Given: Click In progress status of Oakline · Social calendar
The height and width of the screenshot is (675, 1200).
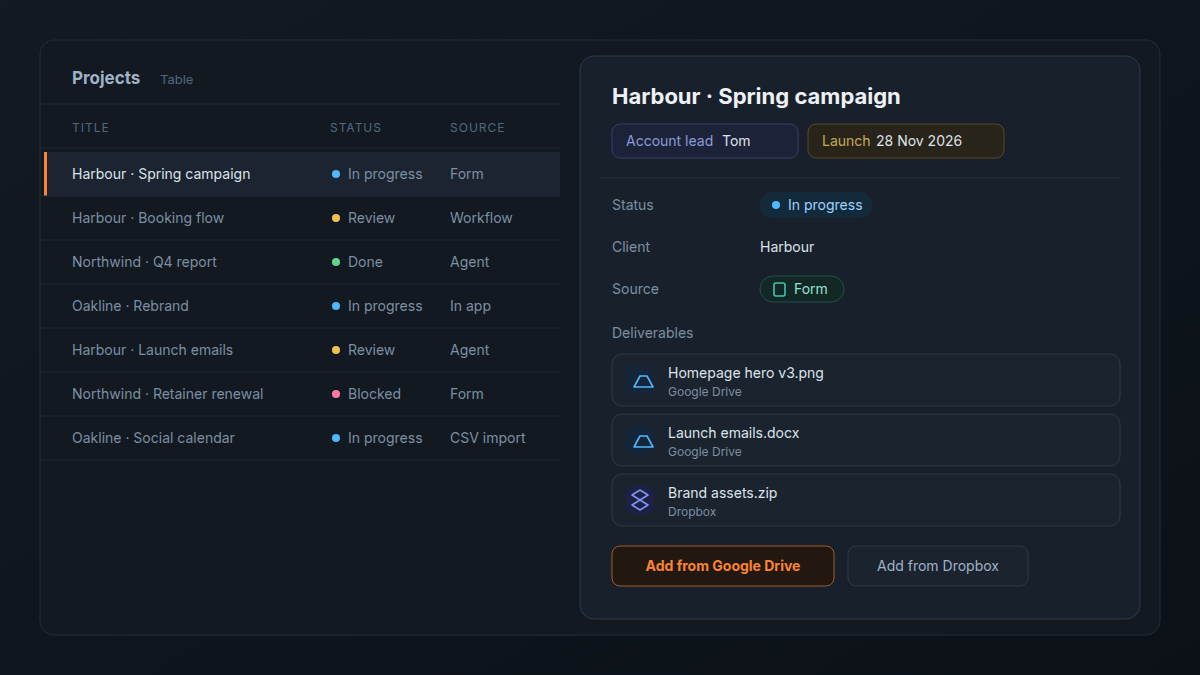Looking at the screenshot, I should pos(378,438).
